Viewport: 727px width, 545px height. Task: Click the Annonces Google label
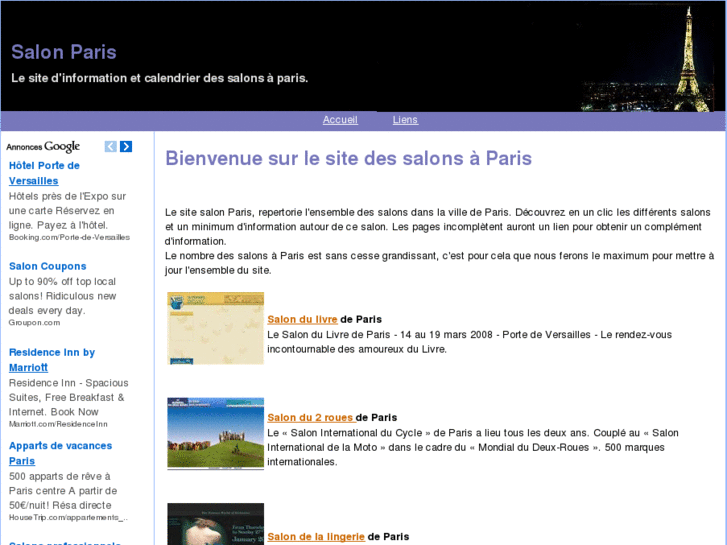43,147
